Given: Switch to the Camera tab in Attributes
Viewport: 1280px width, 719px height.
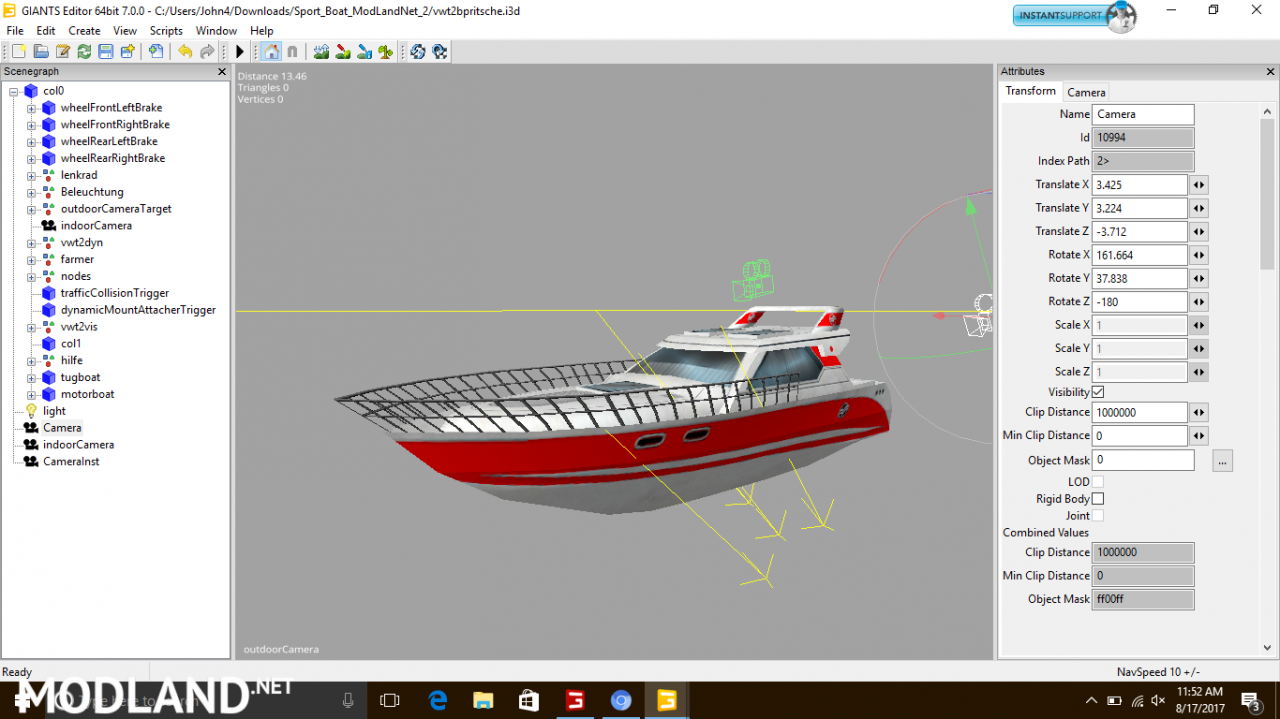Looking at the screenshot, I should (1086, 91).
